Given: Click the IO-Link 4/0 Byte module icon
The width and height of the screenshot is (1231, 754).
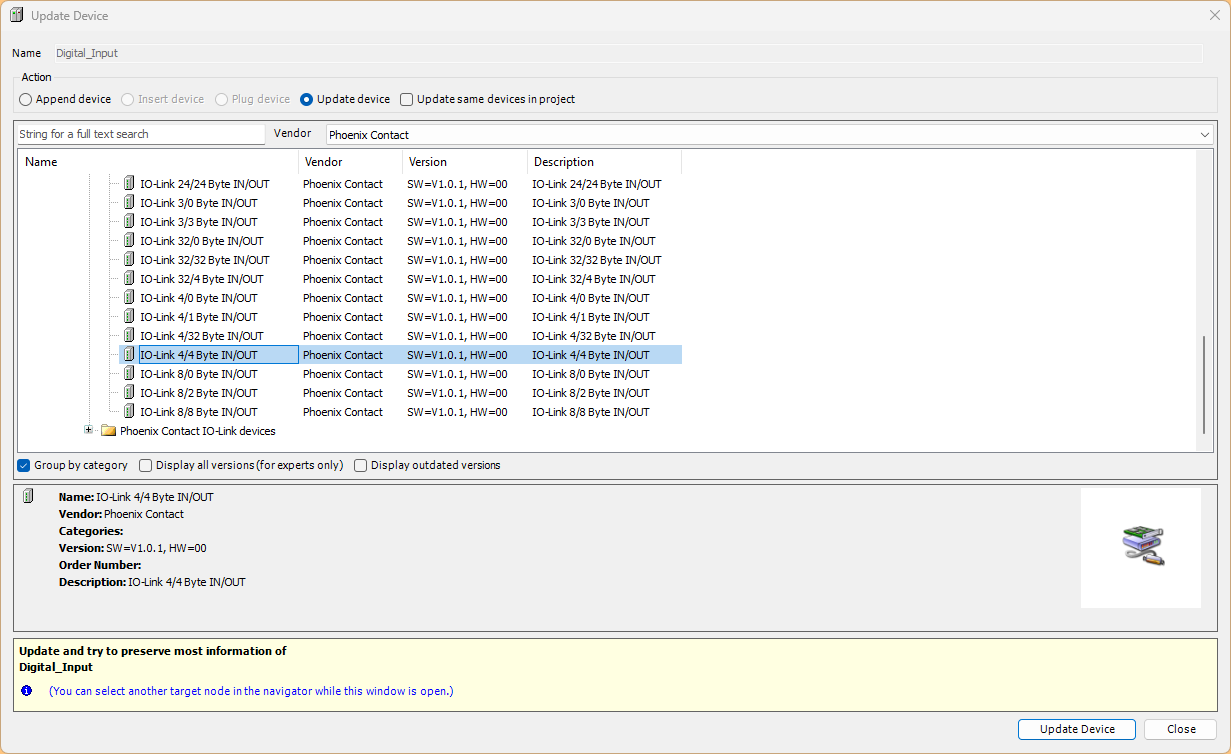Looking at the screenshot, I should (129, 298).
